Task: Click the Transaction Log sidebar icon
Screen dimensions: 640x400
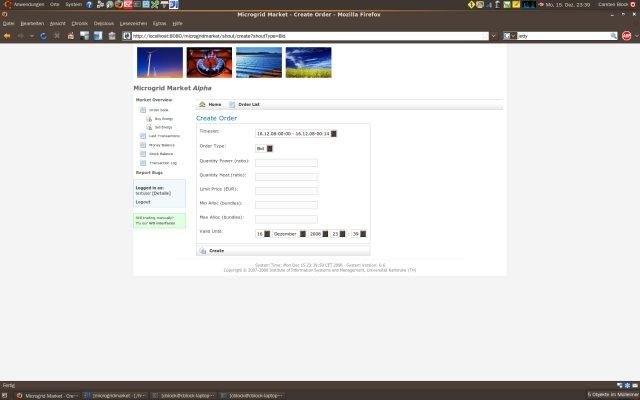Action: click(x=143, y=162)
